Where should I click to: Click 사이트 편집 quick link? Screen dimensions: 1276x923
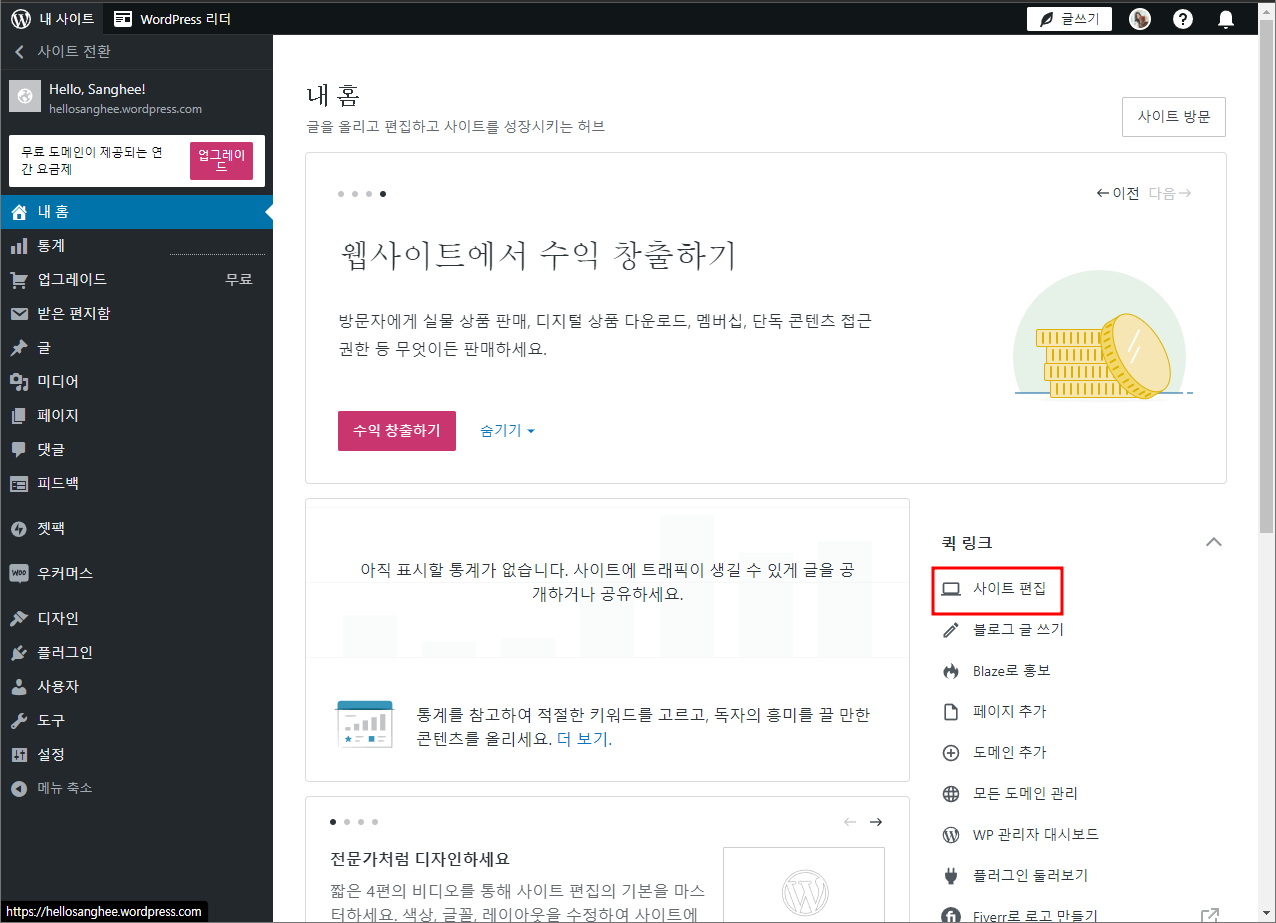(x=996, y=589)
